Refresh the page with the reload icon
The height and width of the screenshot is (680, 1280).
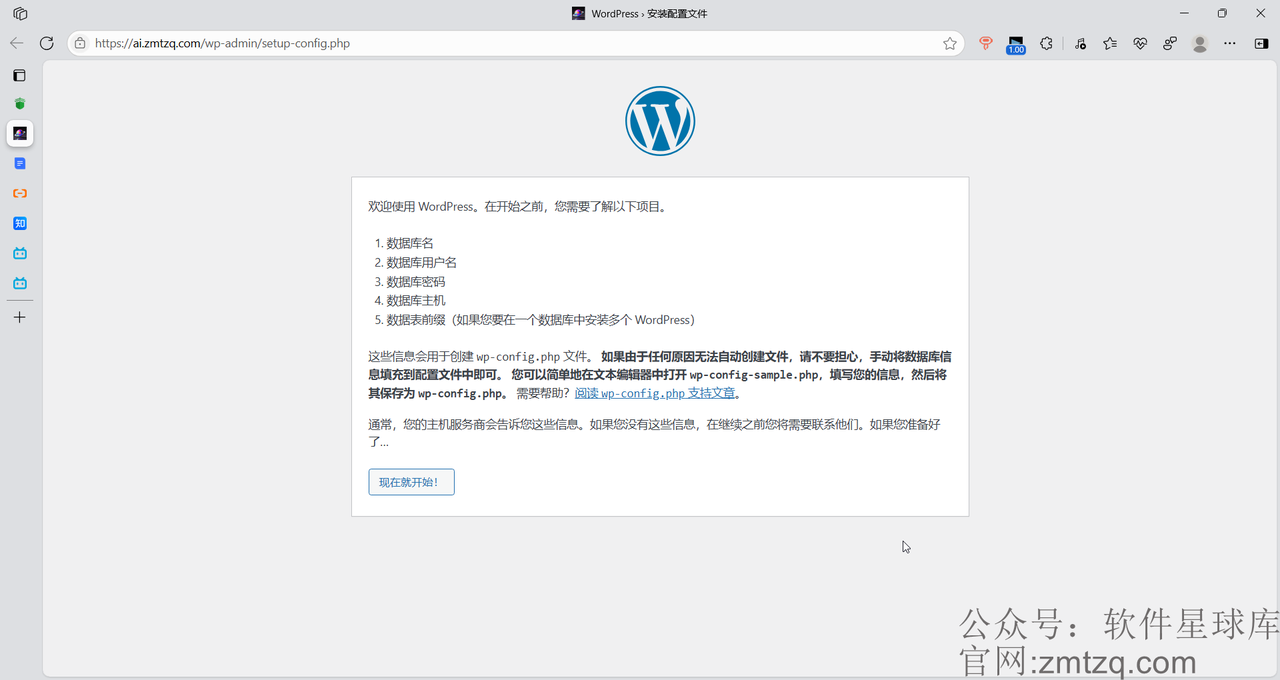click(46, 43)
